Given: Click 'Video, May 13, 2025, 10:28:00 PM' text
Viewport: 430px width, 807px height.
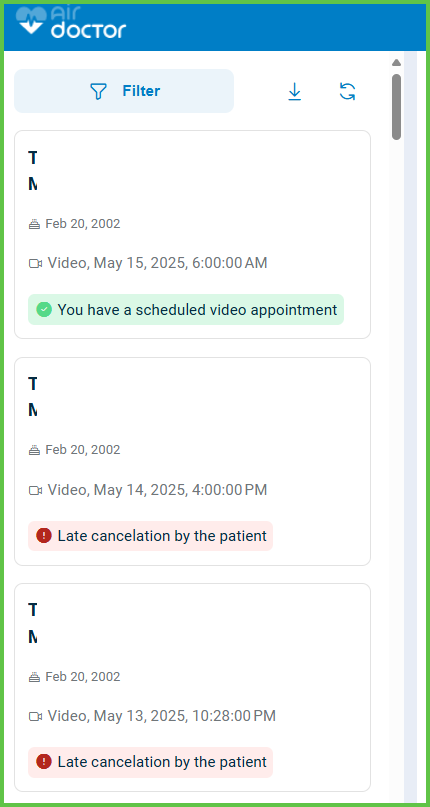Looking at the screenshot, I should [x=162, y=716].
